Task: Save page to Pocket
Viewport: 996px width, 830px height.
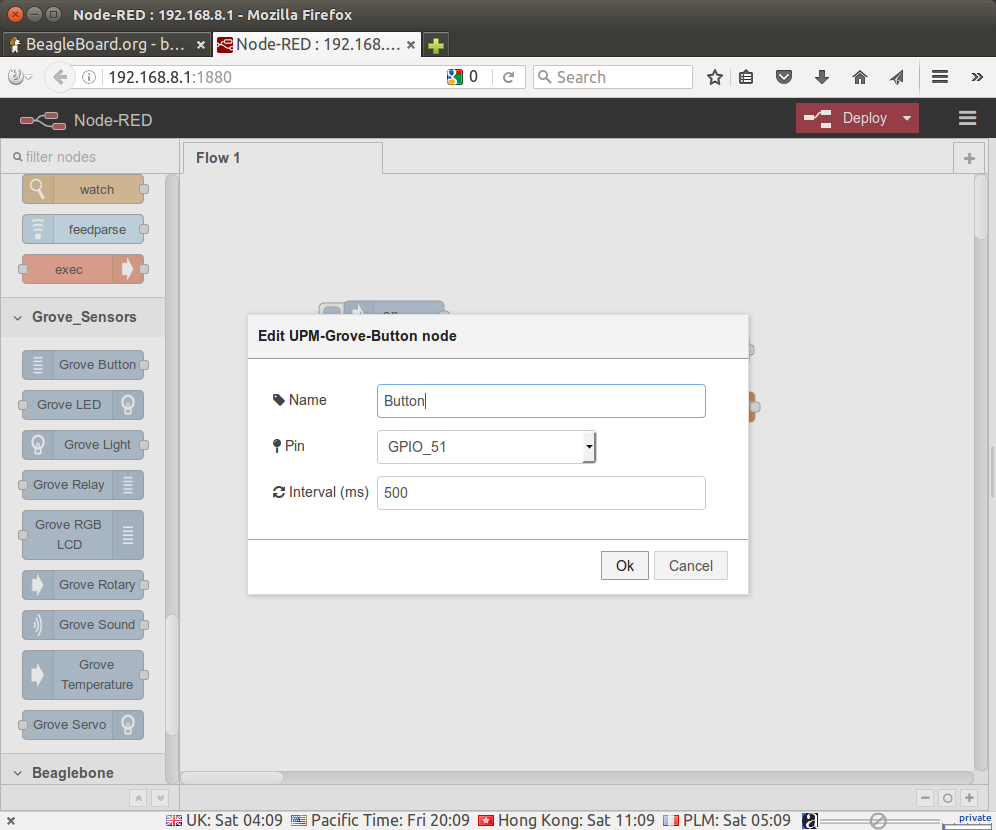Action: point(784,77)
